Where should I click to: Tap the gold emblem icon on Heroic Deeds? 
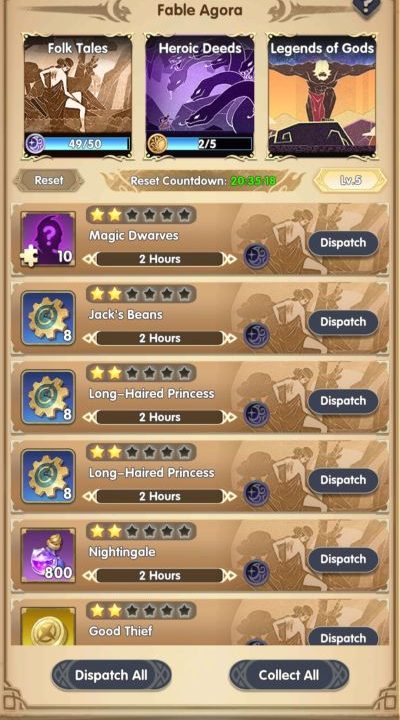click(x=157, y=144)
